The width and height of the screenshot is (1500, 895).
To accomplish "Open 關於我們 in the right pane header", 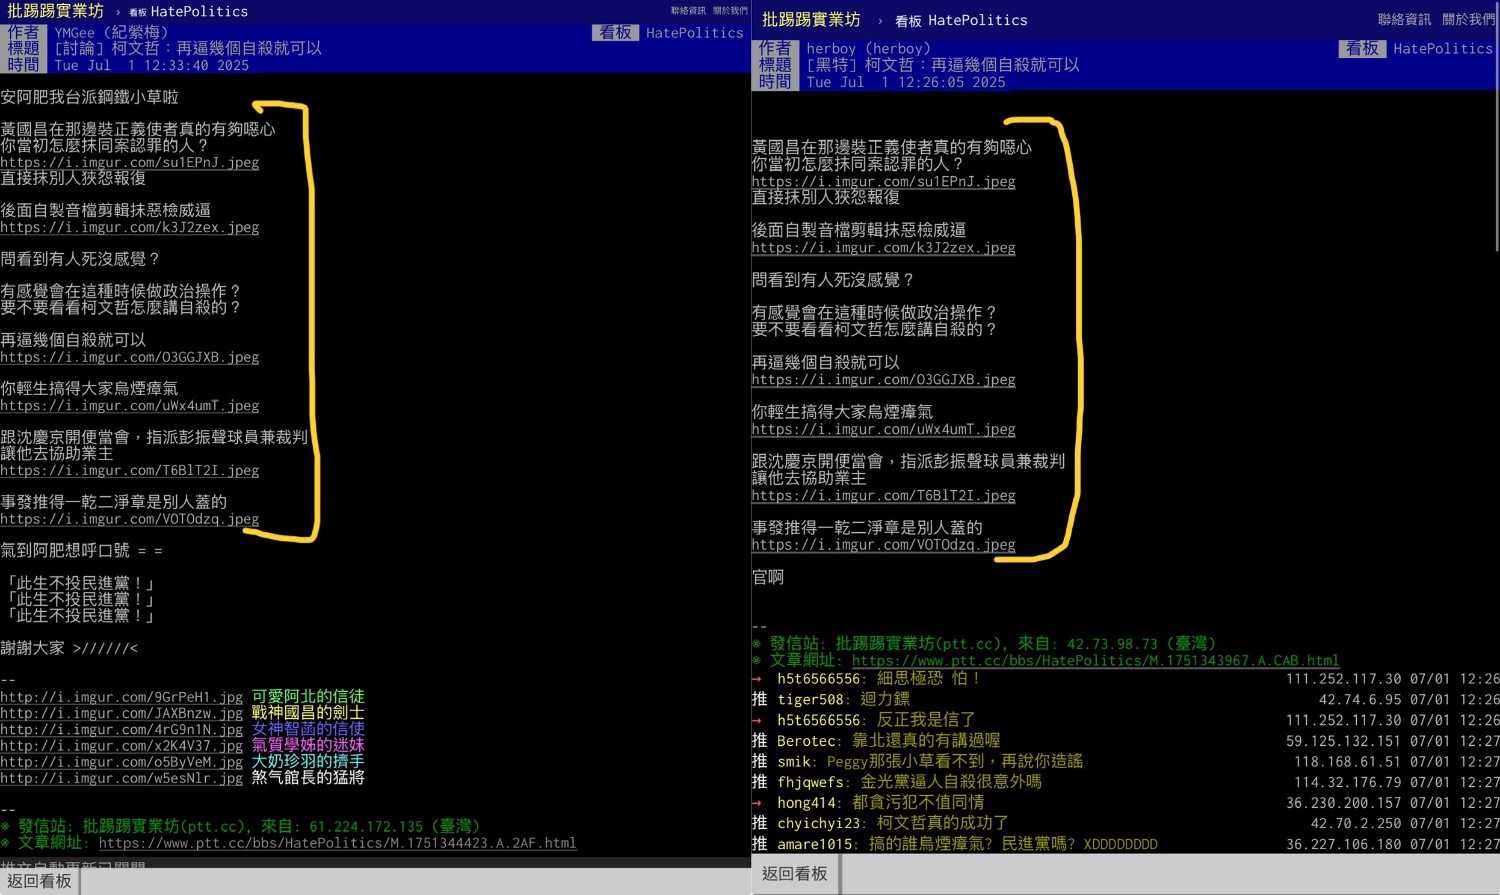I will coord(1468,19).
